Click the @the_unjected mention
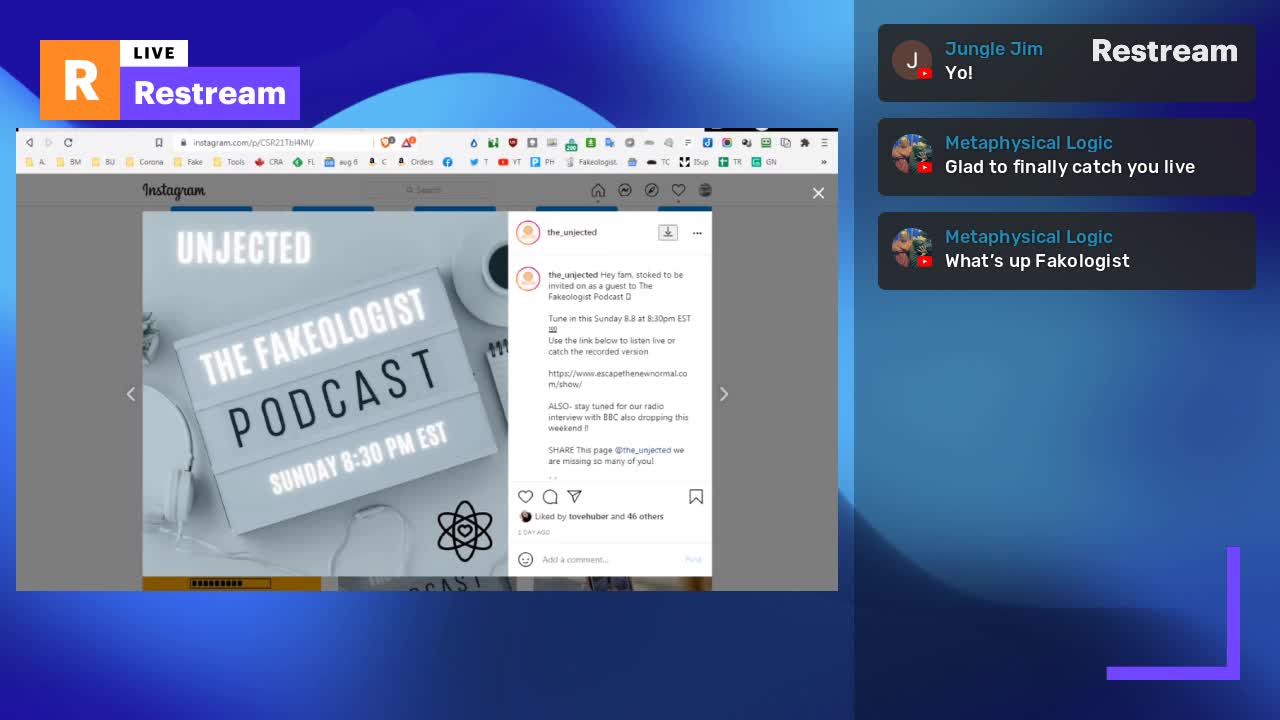This screenshot has height=720, width=1280. click(x=643, y=450)
